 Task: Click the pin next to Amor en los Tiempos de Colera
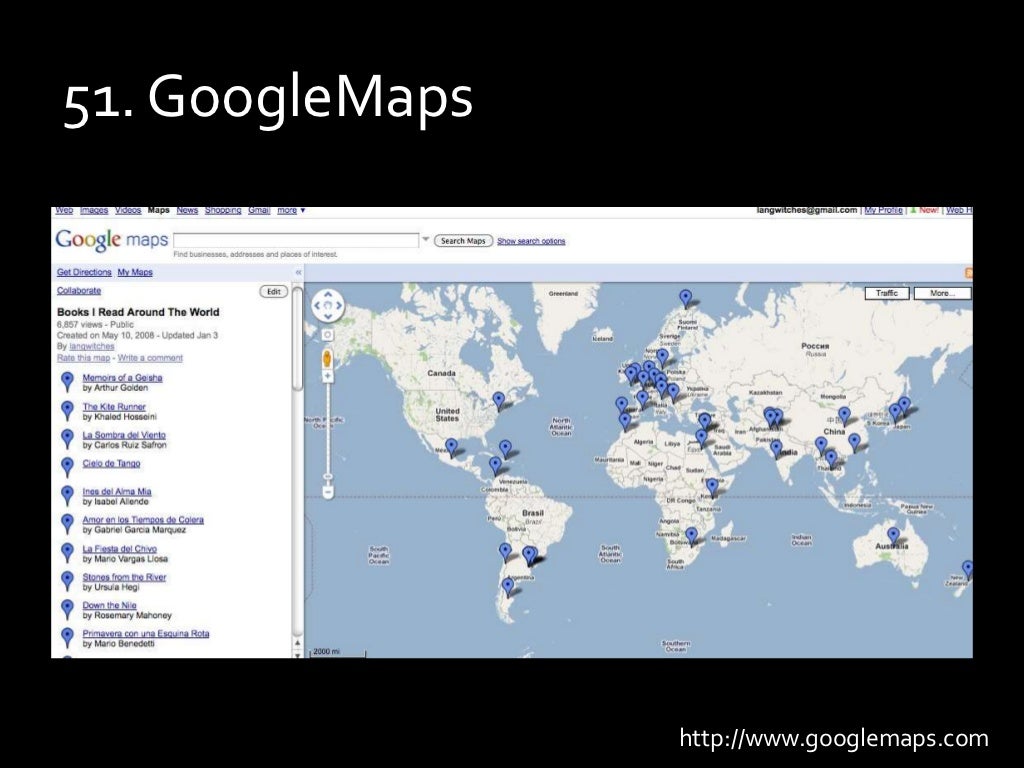67,523
